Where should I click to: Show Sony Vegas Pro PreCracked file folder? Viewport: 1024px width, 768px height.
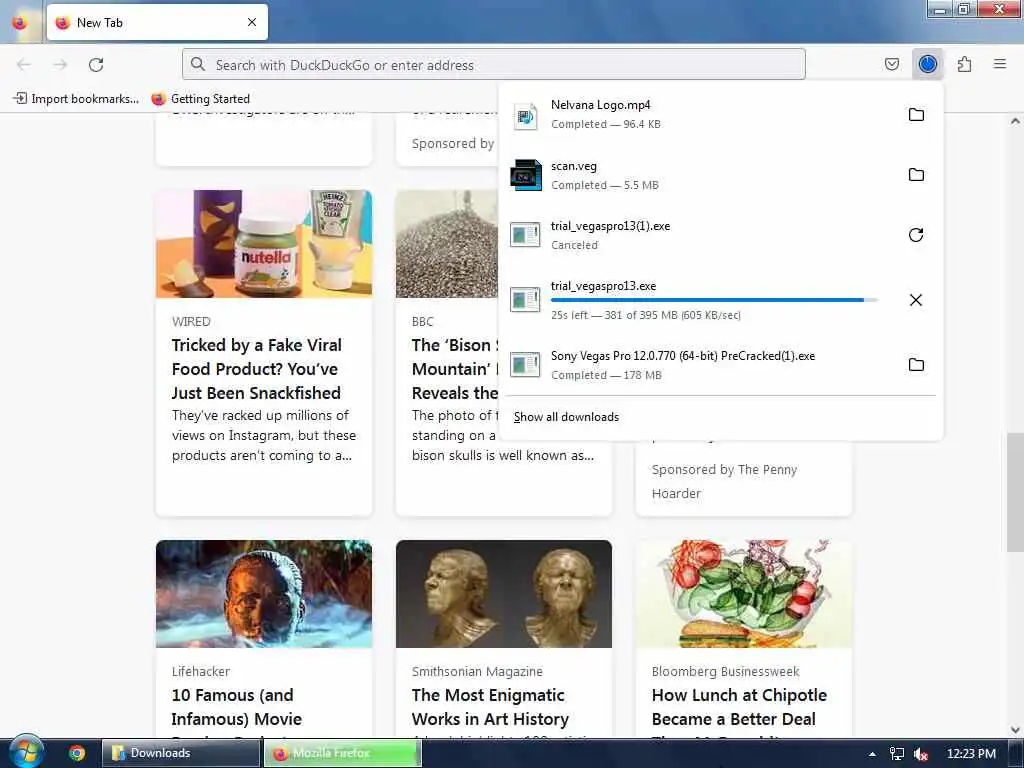(x=916, y=364)
